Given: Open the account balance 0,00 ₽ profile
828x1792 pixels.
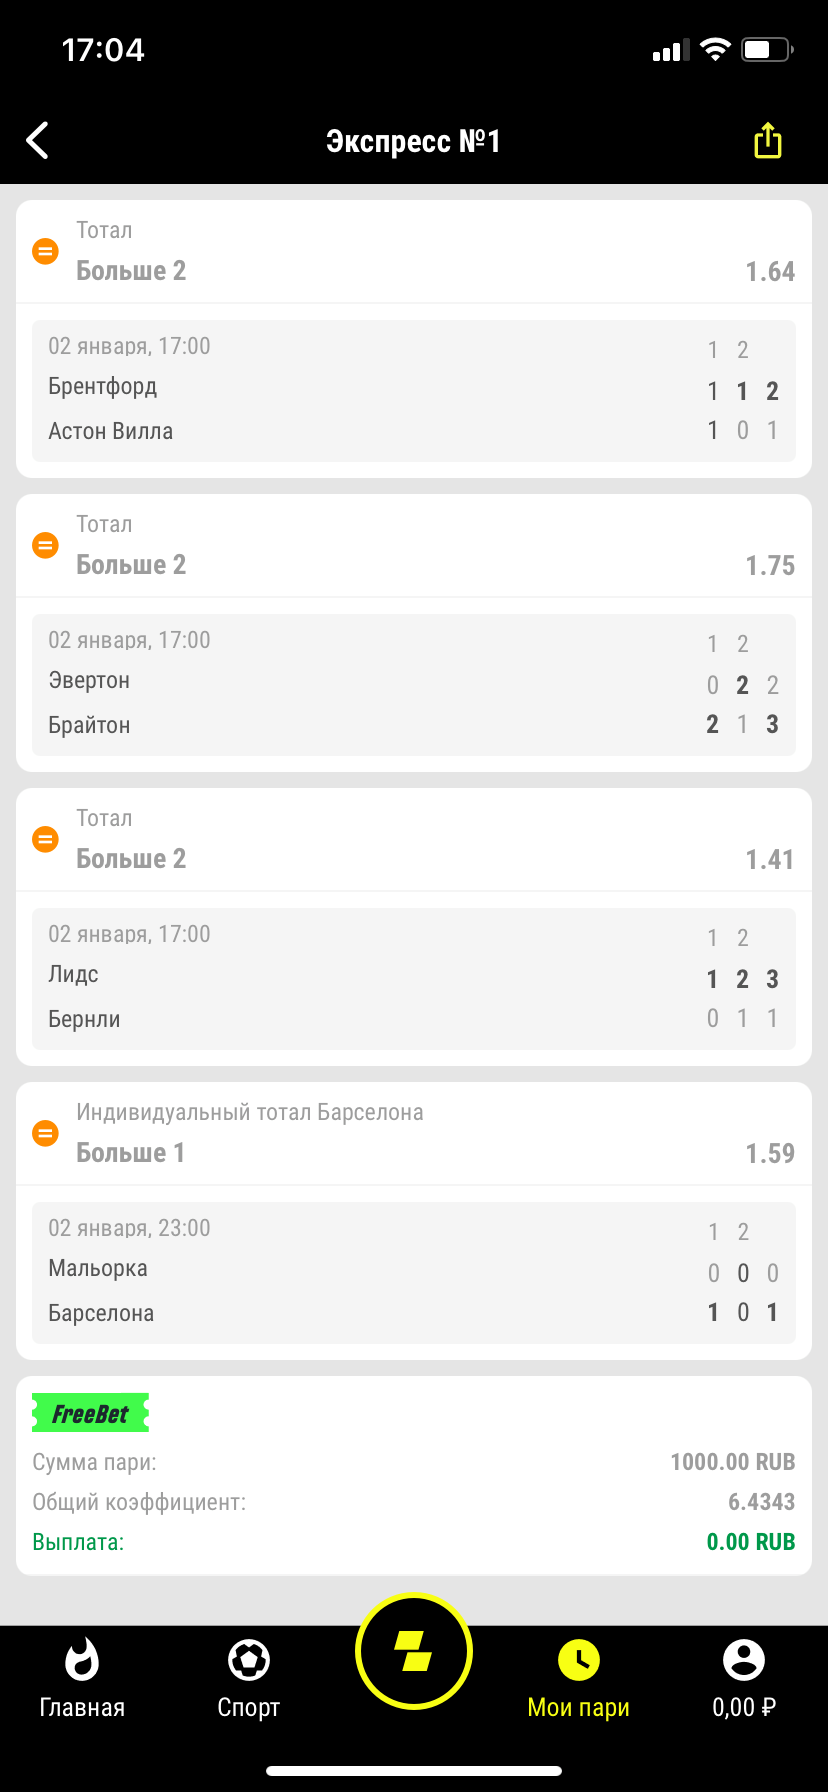Looking at the screenshot, I should [x=744, y=1678].
